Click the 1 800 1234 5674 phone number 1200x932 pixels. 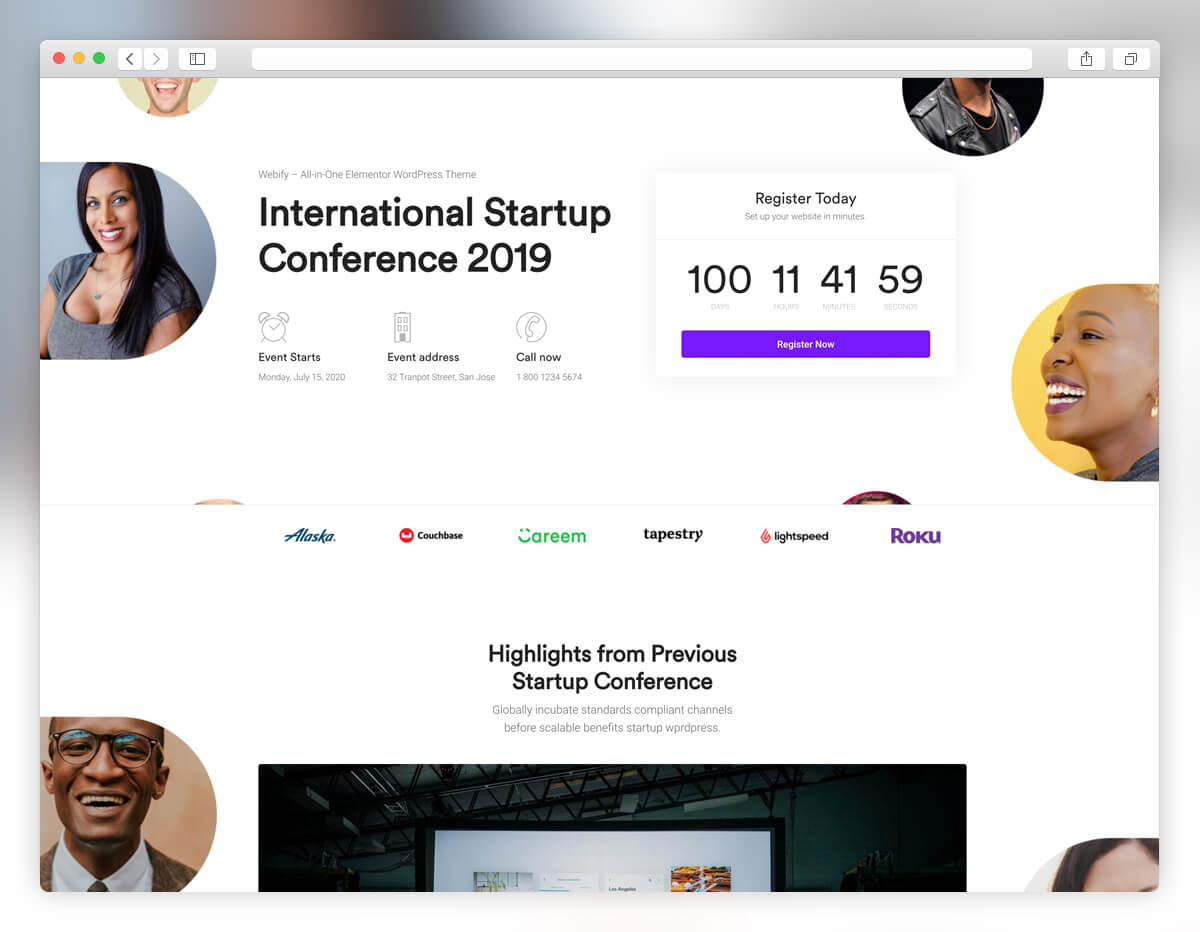(x=549, y=377)
